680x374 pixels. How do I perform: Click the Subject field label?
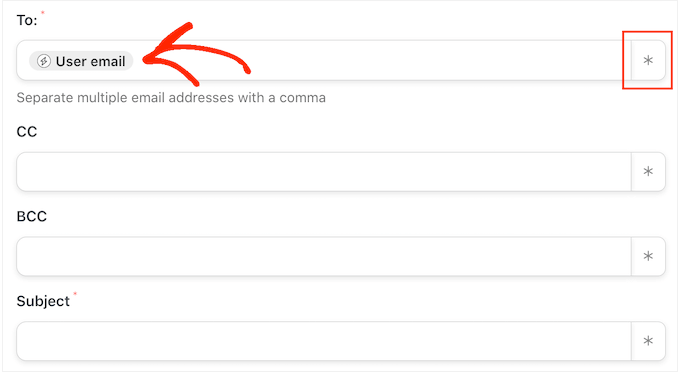43,301
